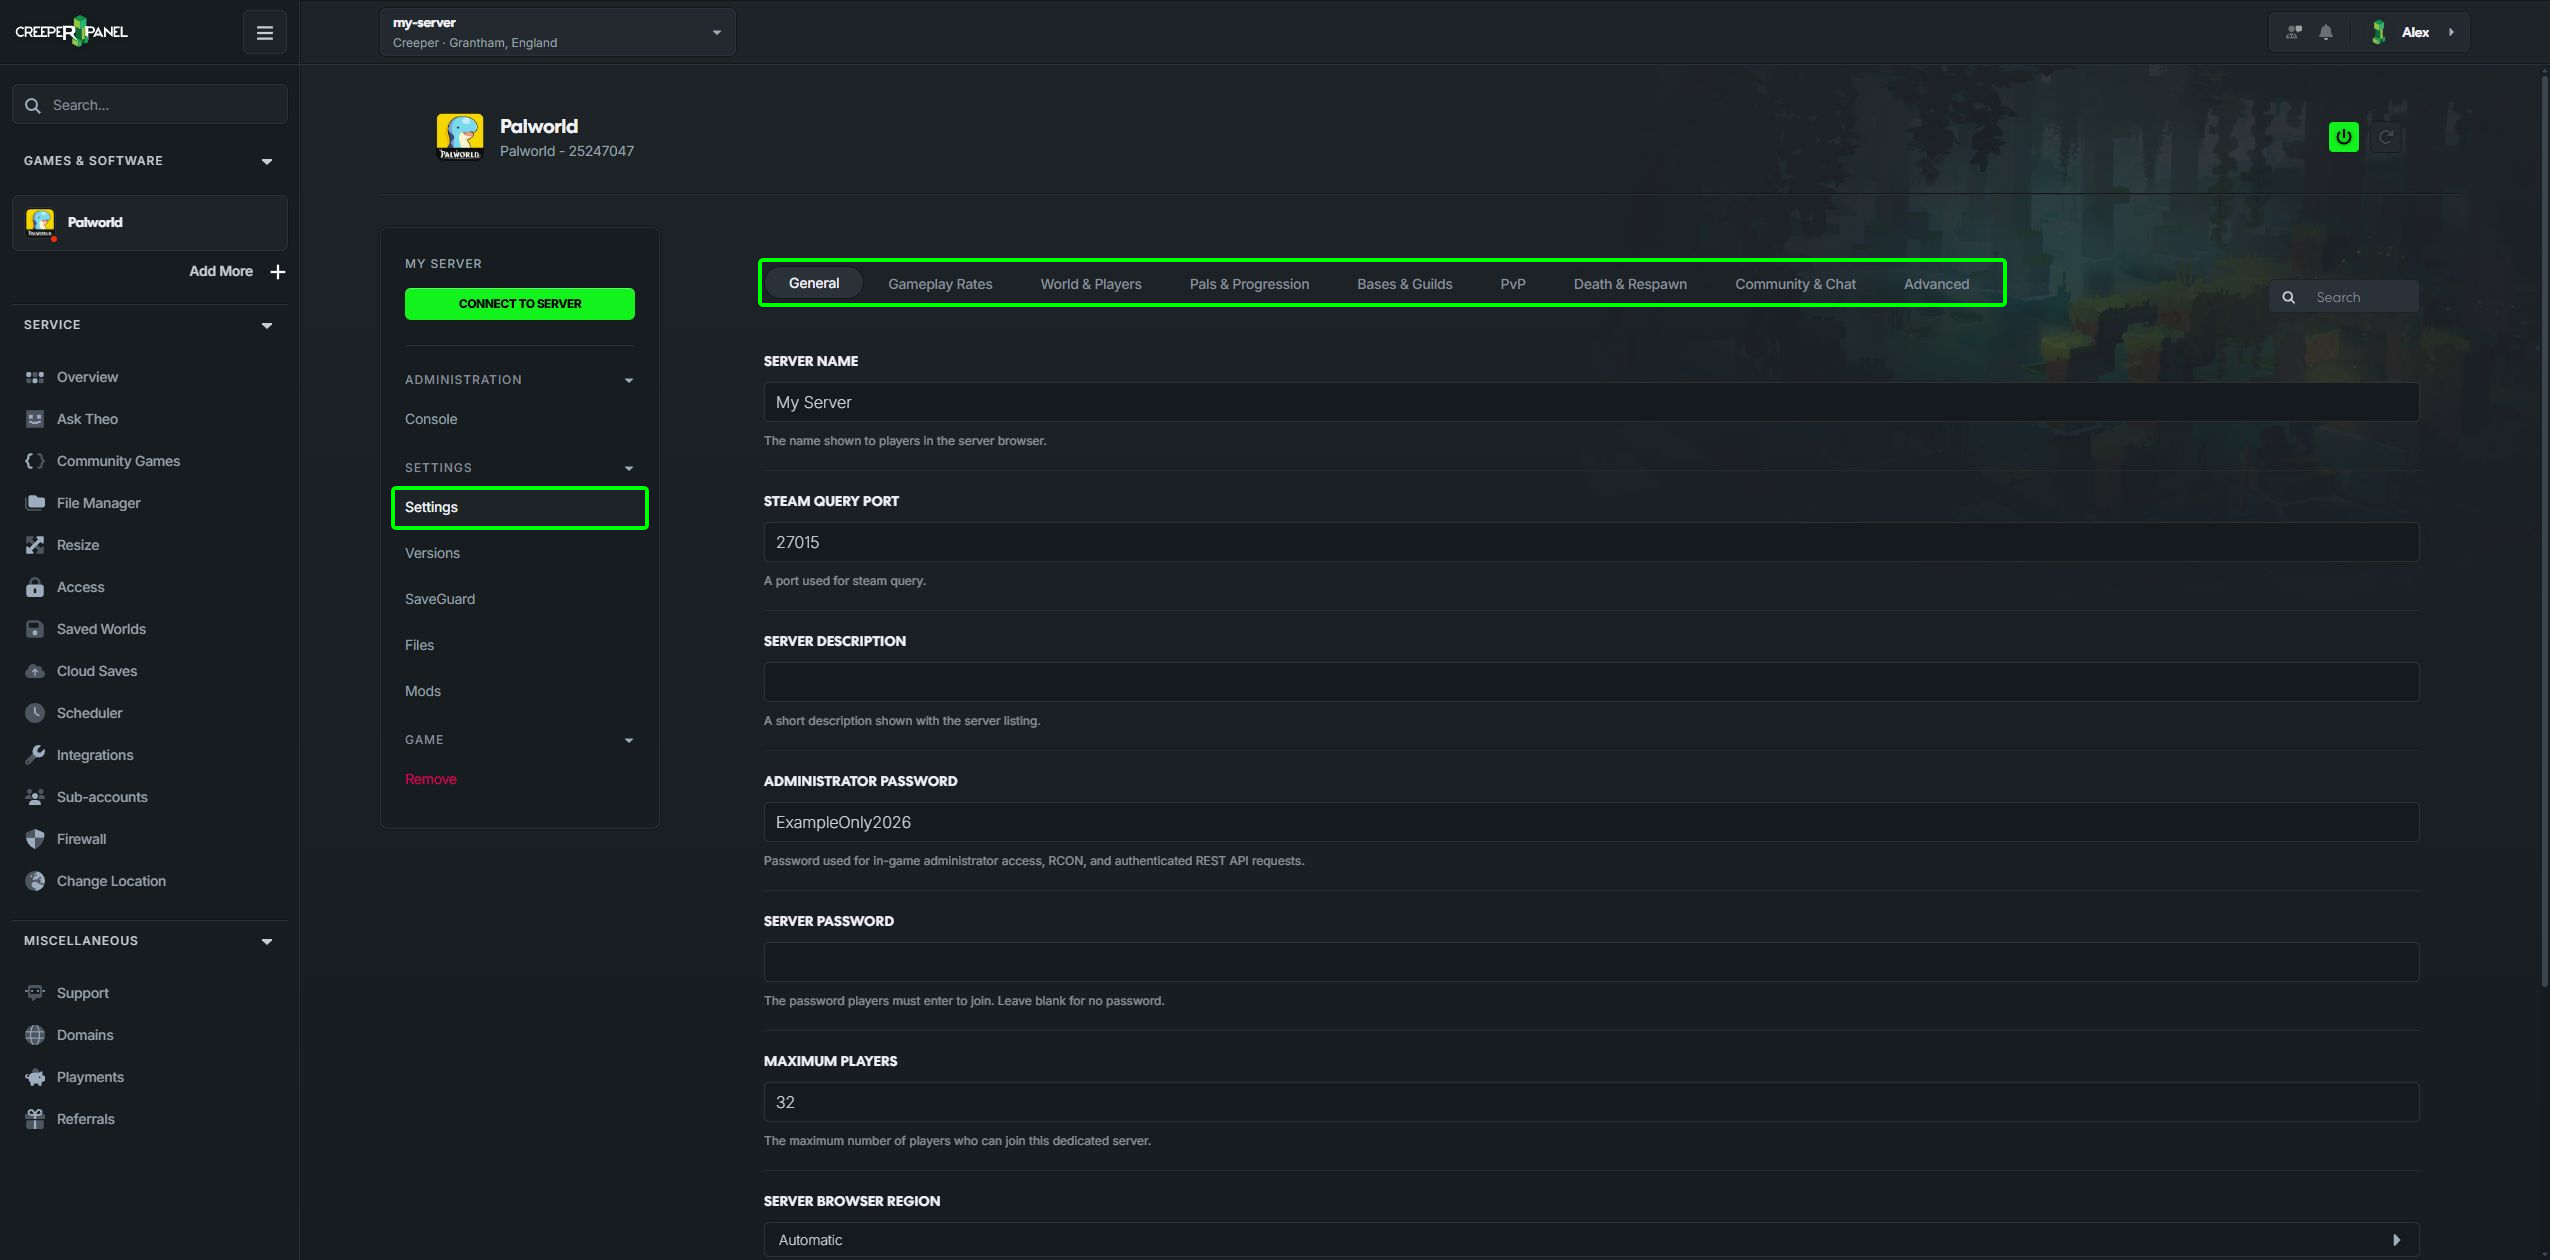Click the Resize icon in sidebar
The width and height of the screenshot is (2550, 1260).
35,545
